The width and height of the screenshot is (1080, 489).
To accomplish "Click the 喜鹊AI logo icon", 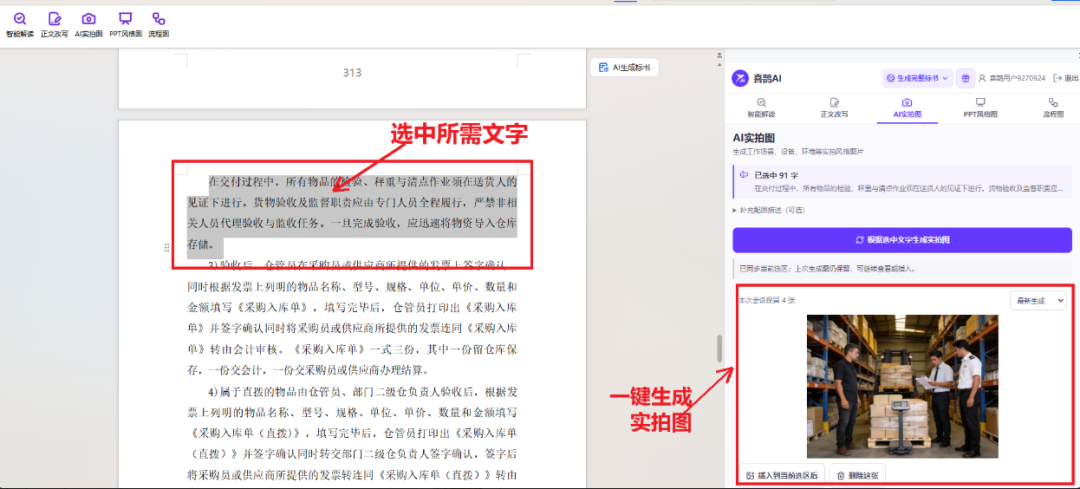I will click(740, 79).
